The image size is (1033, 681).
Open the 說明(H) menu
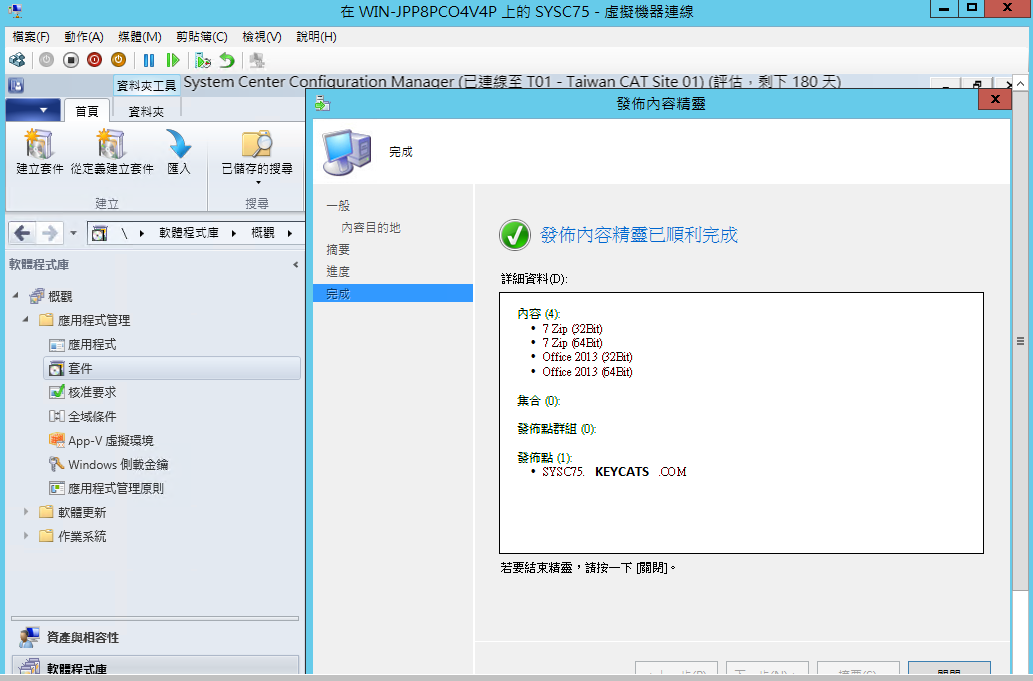point(316,37)
